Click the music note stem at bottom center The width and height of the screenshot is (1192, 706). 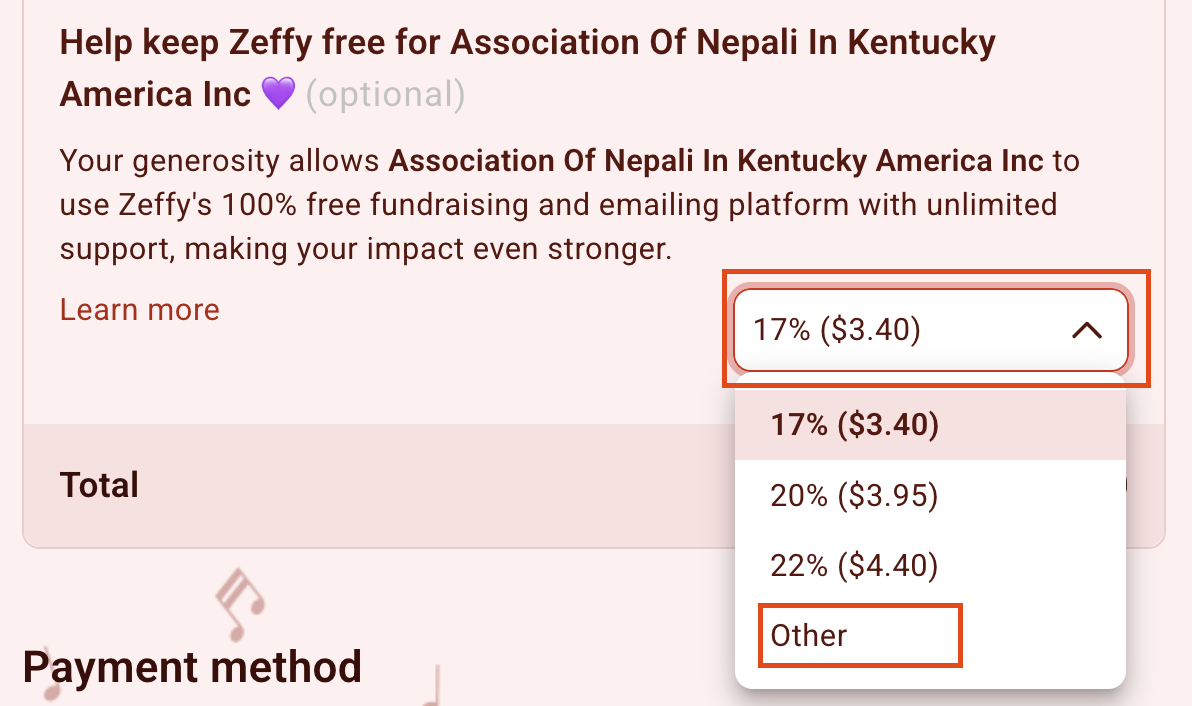[x=432, y=686]
